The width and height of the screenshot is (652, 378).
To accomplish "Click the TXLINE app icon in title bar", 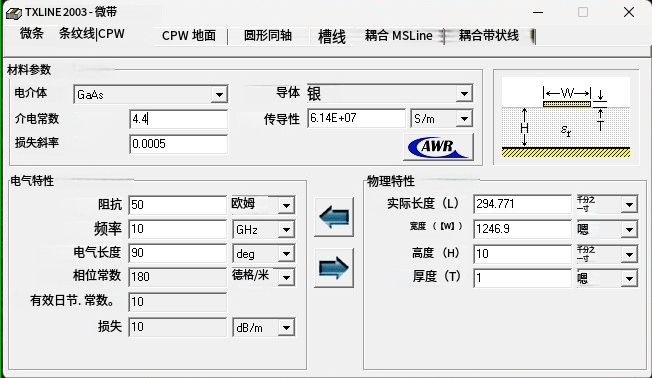I will (14, 13).
